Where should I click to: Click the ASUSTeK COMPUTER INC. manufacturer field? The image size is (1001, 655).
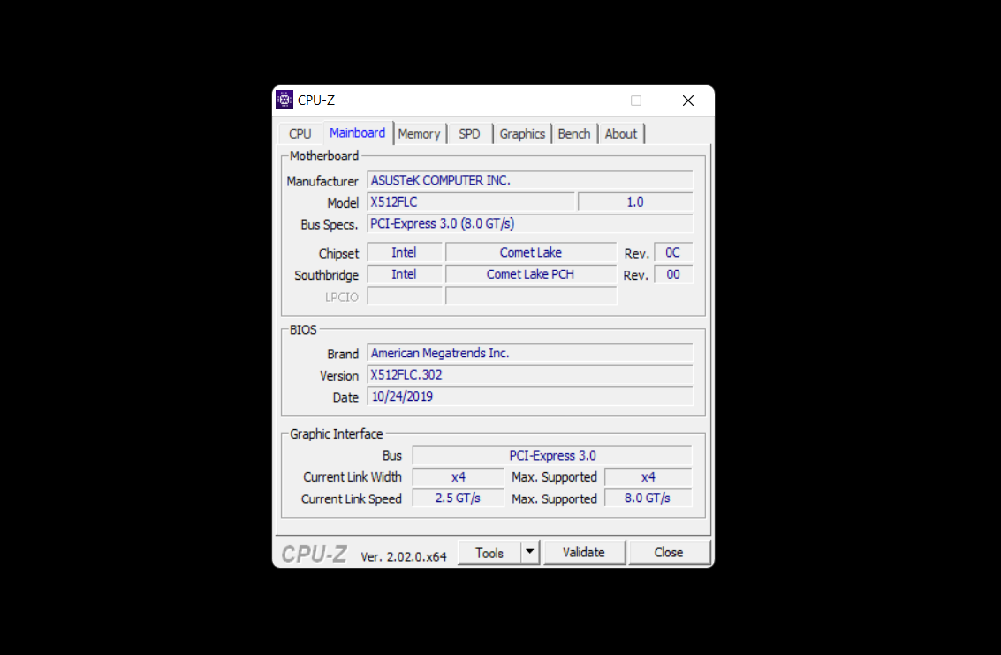coord(530,181)
